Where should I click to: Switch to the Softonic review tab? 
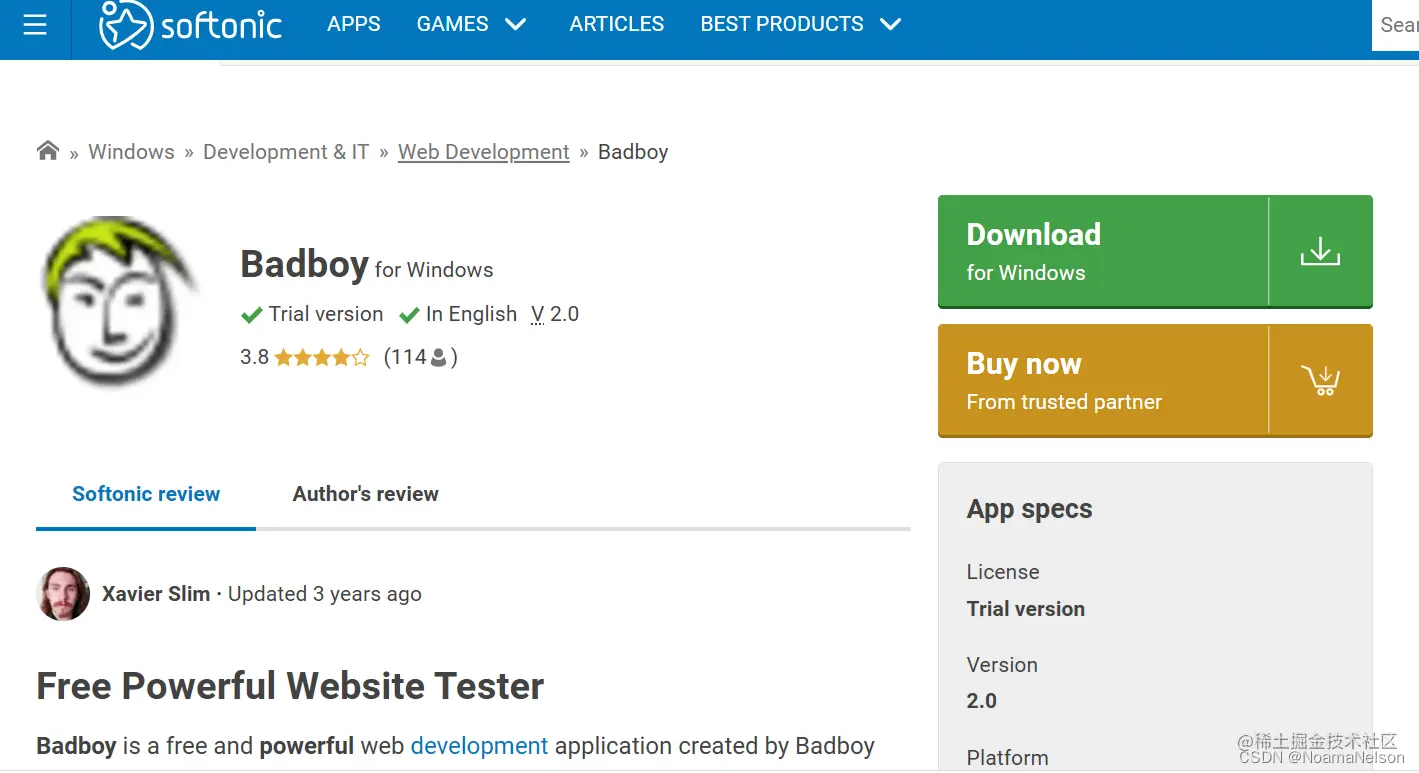146,494
